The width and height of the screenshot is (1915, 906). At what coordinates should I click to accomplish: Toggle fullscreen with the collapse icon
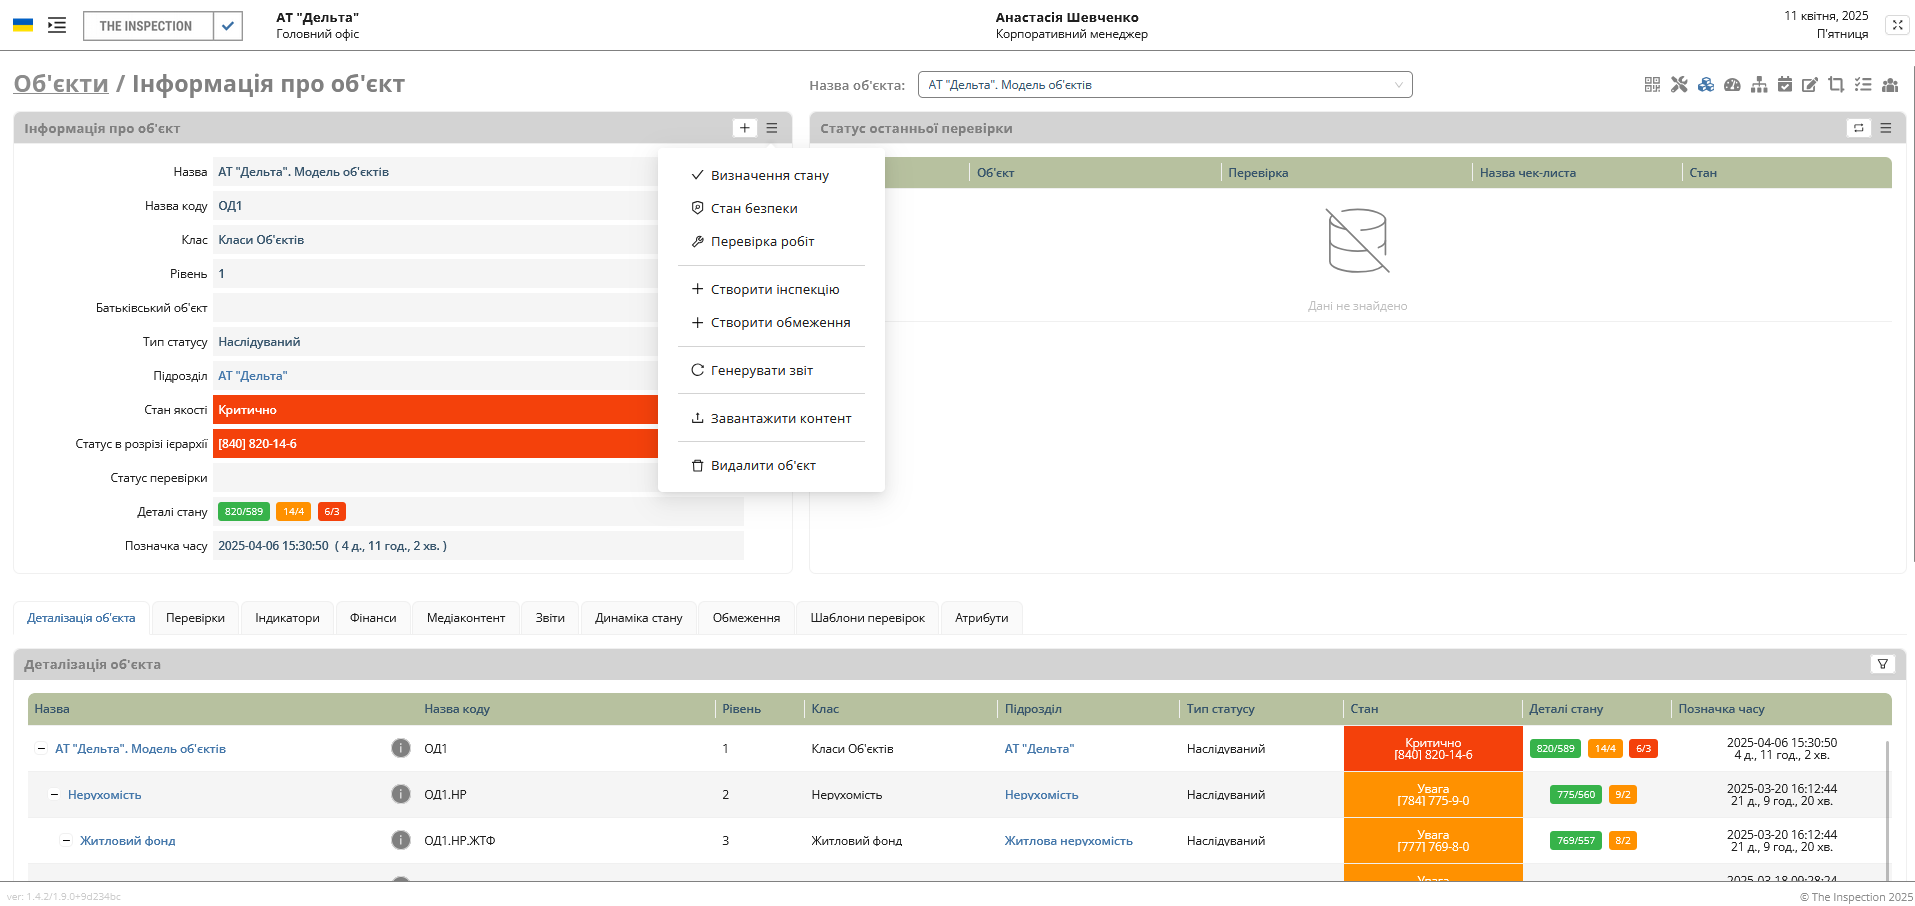[x=1897, y=25]
